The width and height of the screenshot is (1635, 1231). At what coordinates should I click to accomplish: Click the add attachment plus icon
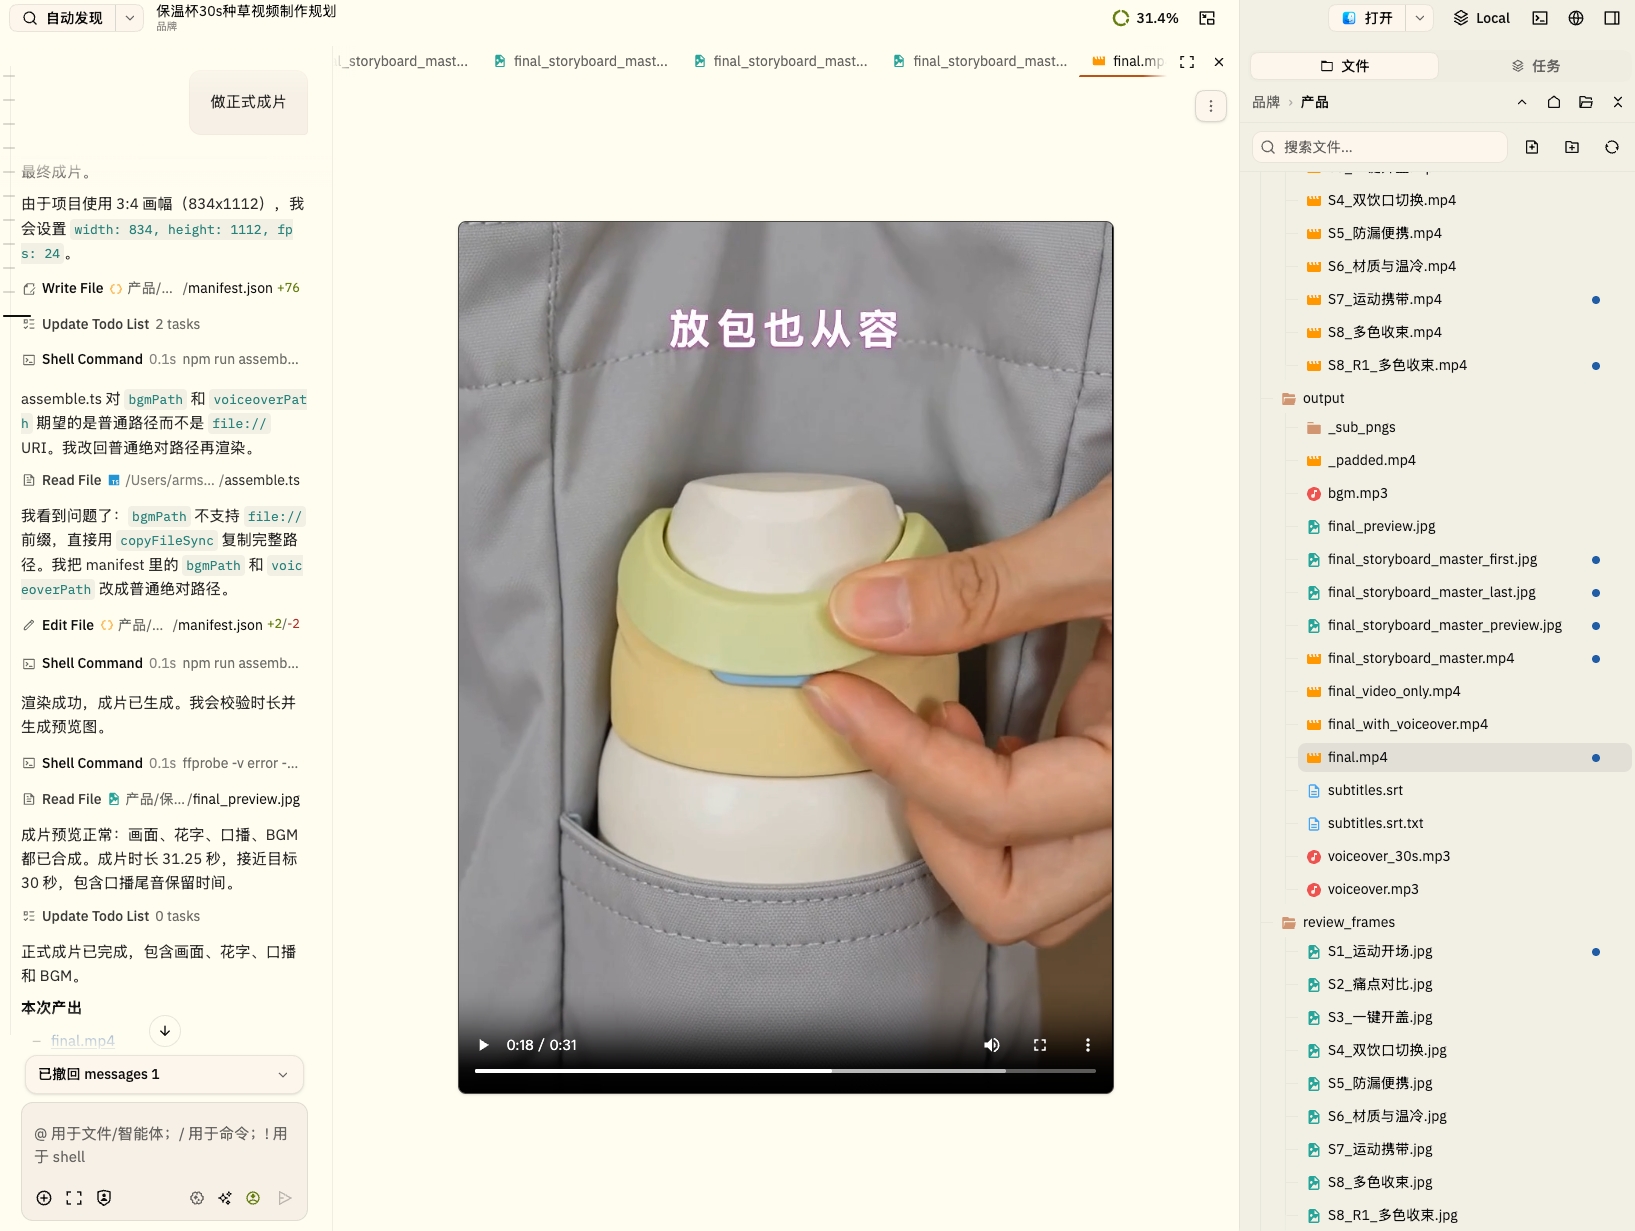44,1198
